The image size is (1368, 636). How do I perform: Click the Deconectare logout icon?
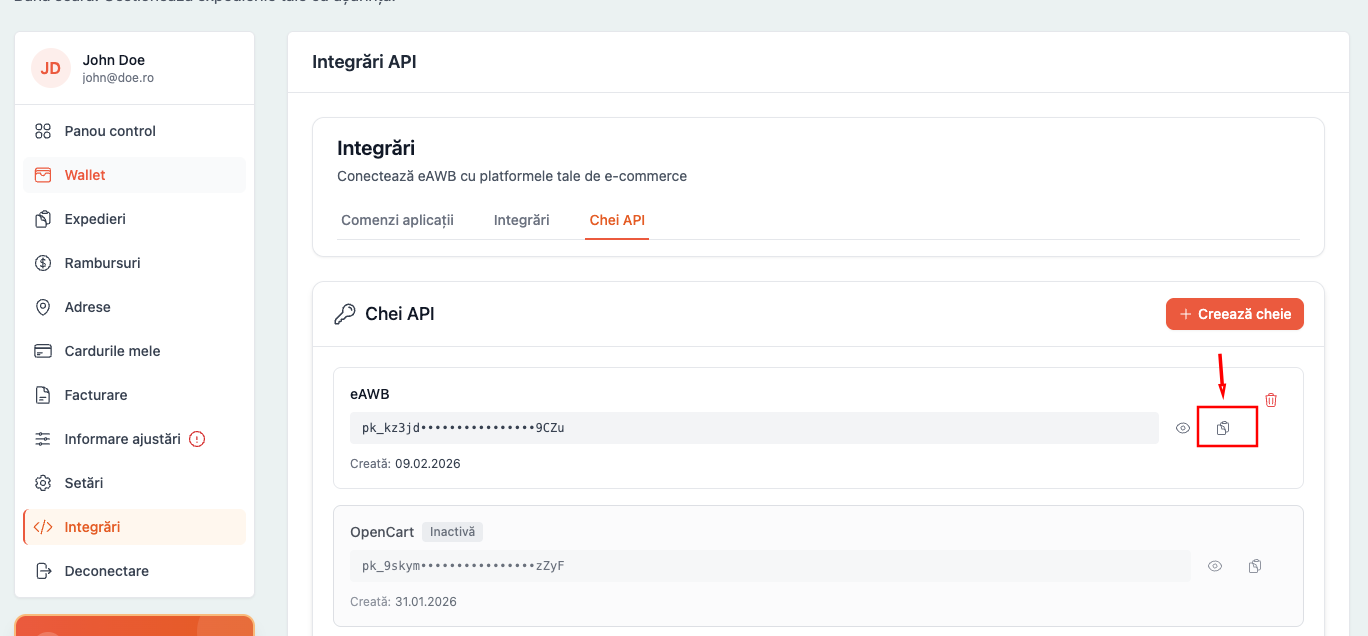click(43, 571)
